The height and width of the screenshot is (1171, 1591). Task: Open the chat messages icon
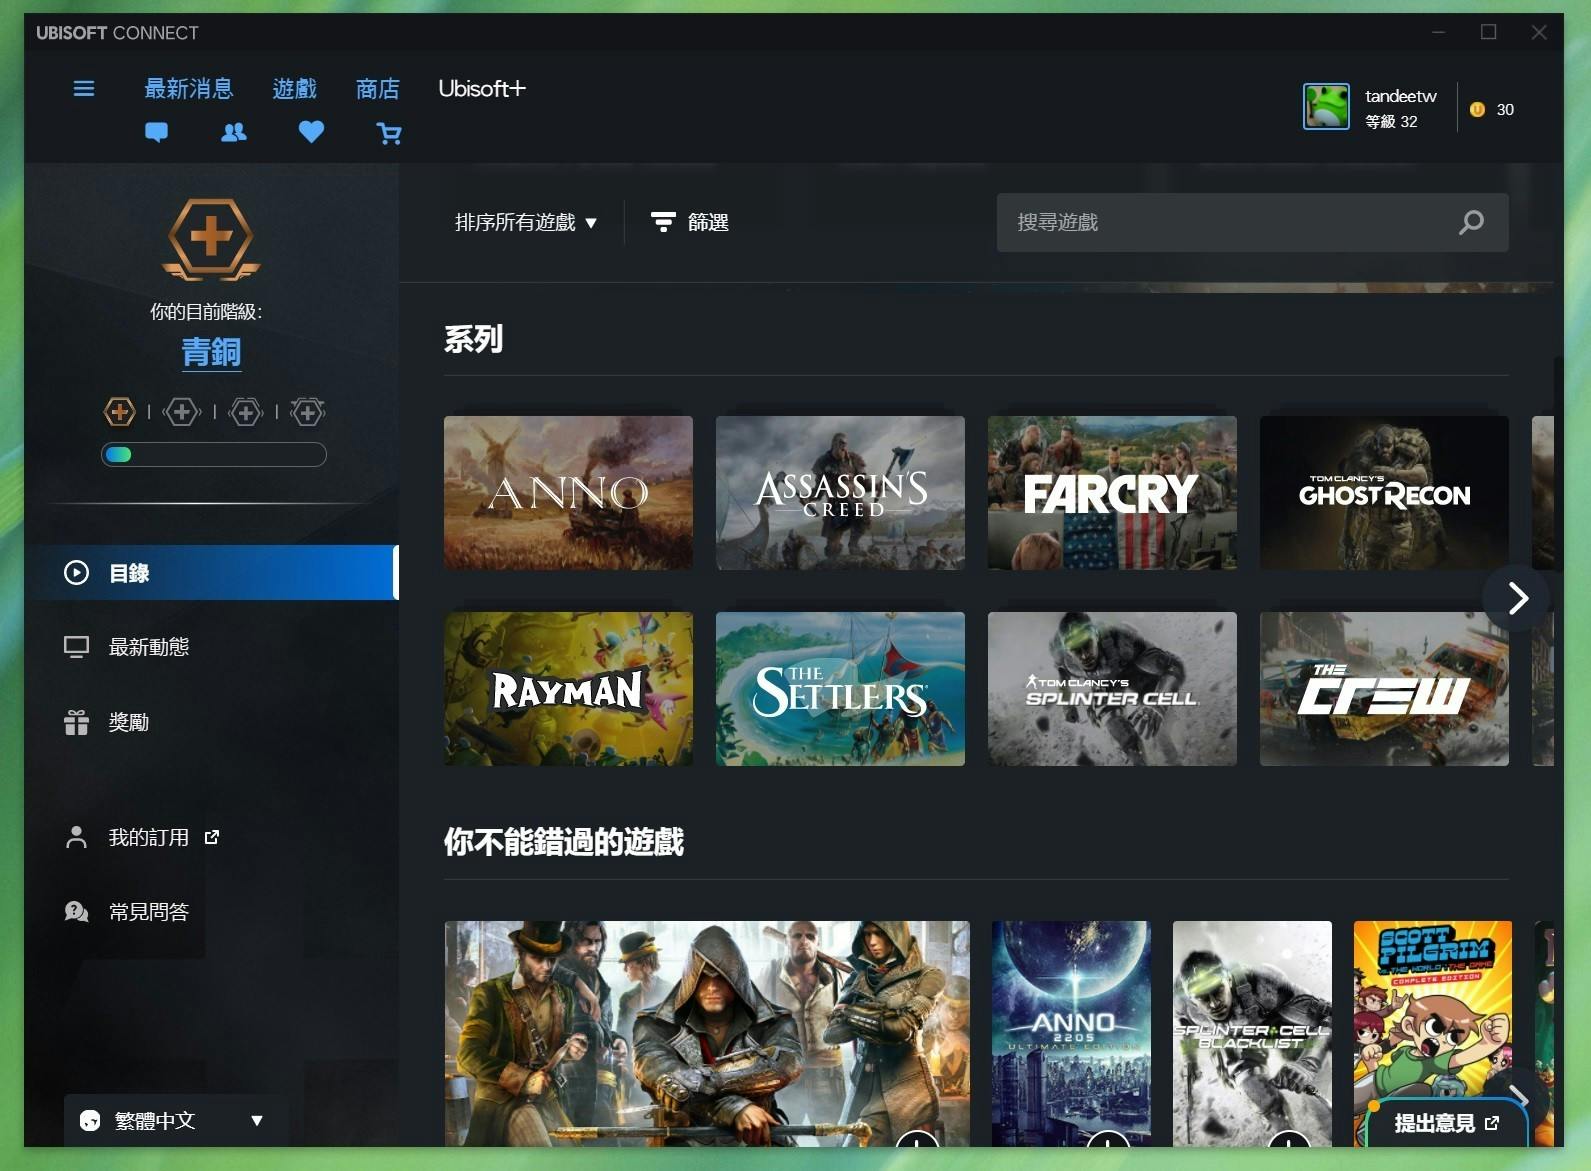pyautogui.click(x=156, y=132)
